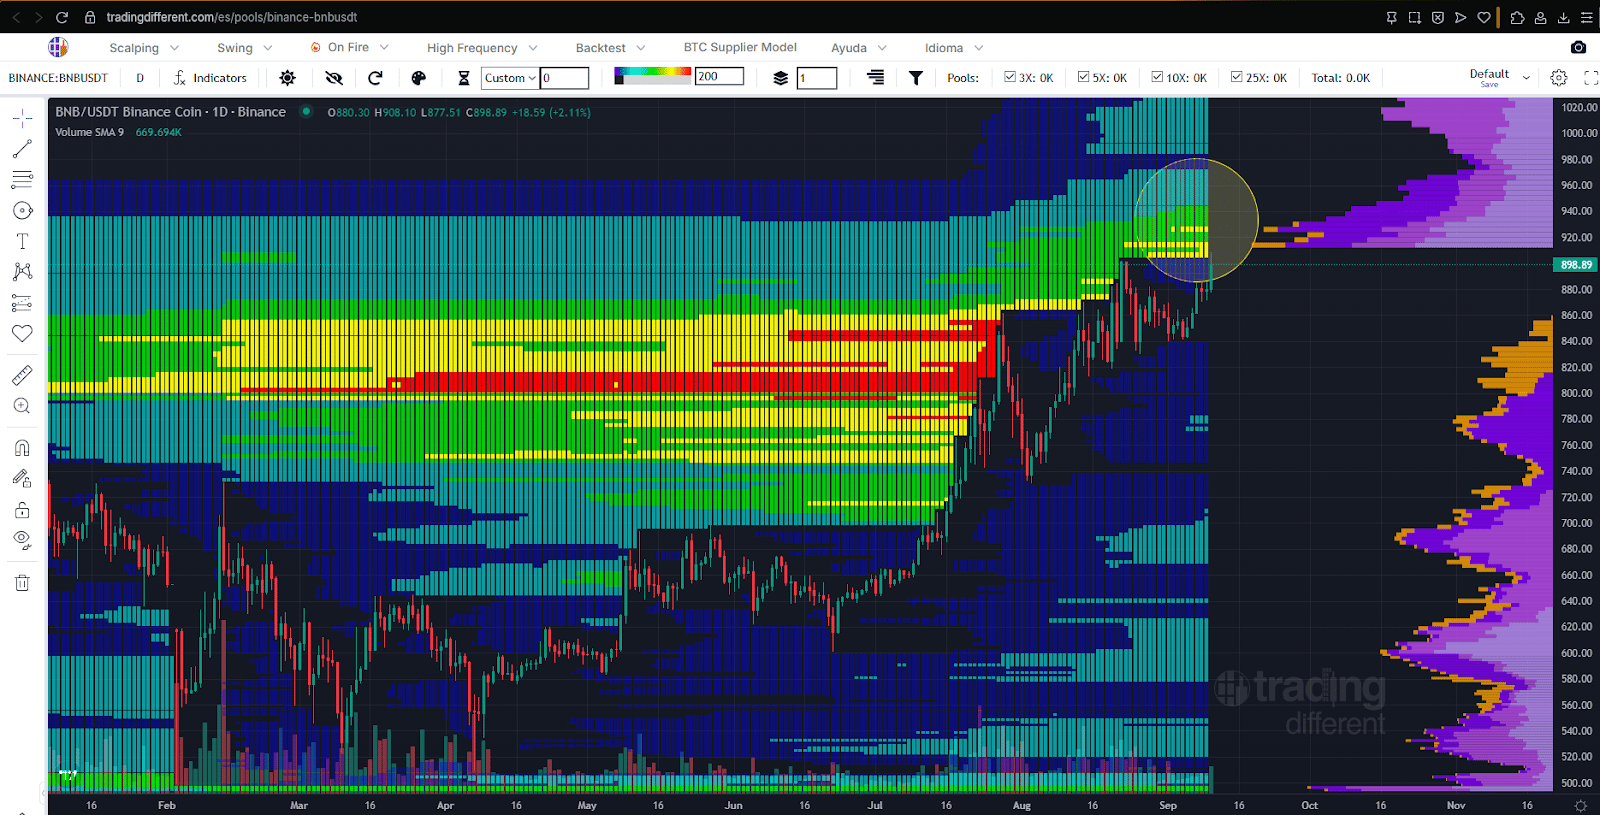
Task: Open the pattern drawing tool
Action: pos(22,272)
